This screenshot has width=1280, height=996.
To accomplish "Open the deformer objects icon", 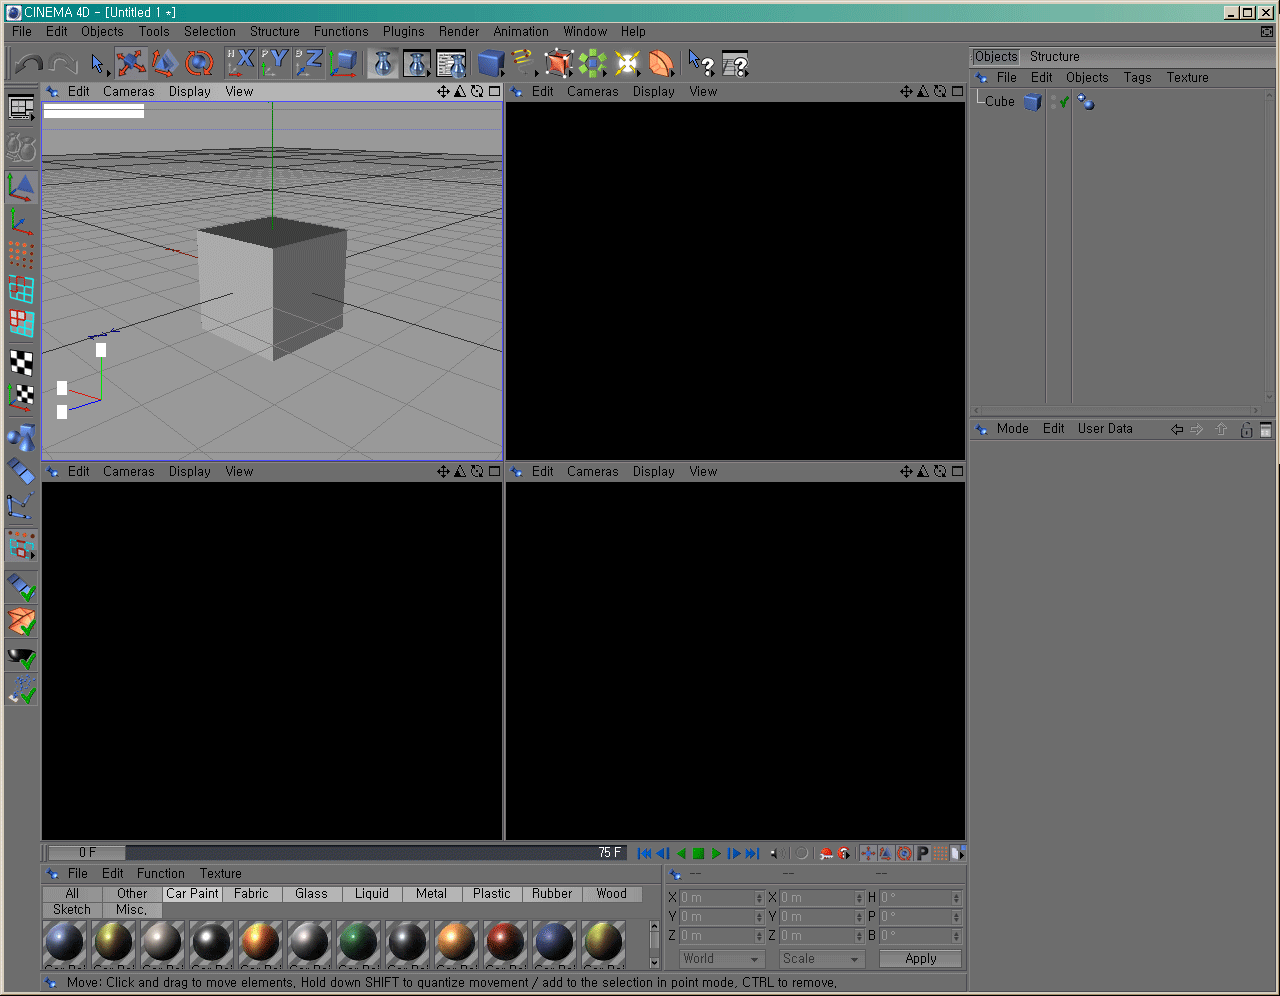I will pos(661,64).
